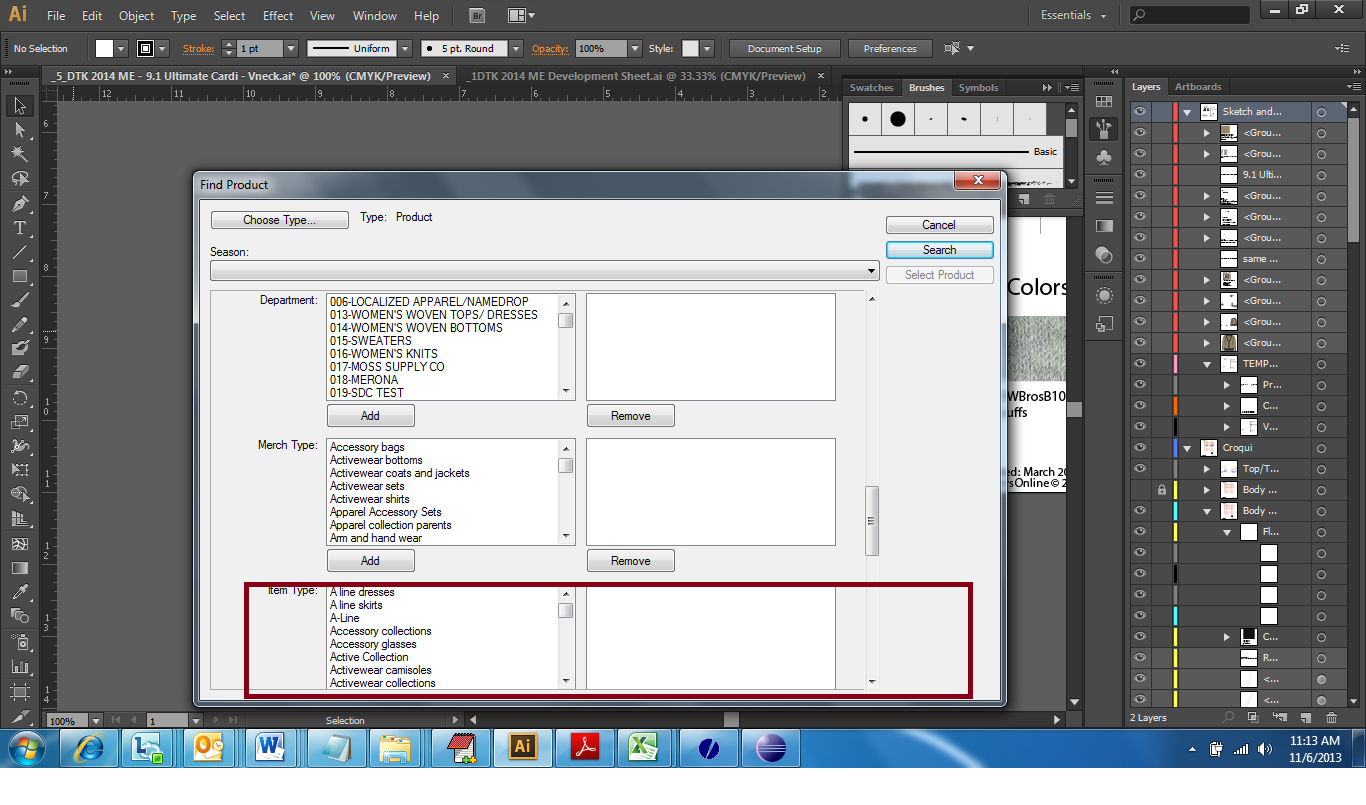Open the Season dropdown list

point(871,271)
